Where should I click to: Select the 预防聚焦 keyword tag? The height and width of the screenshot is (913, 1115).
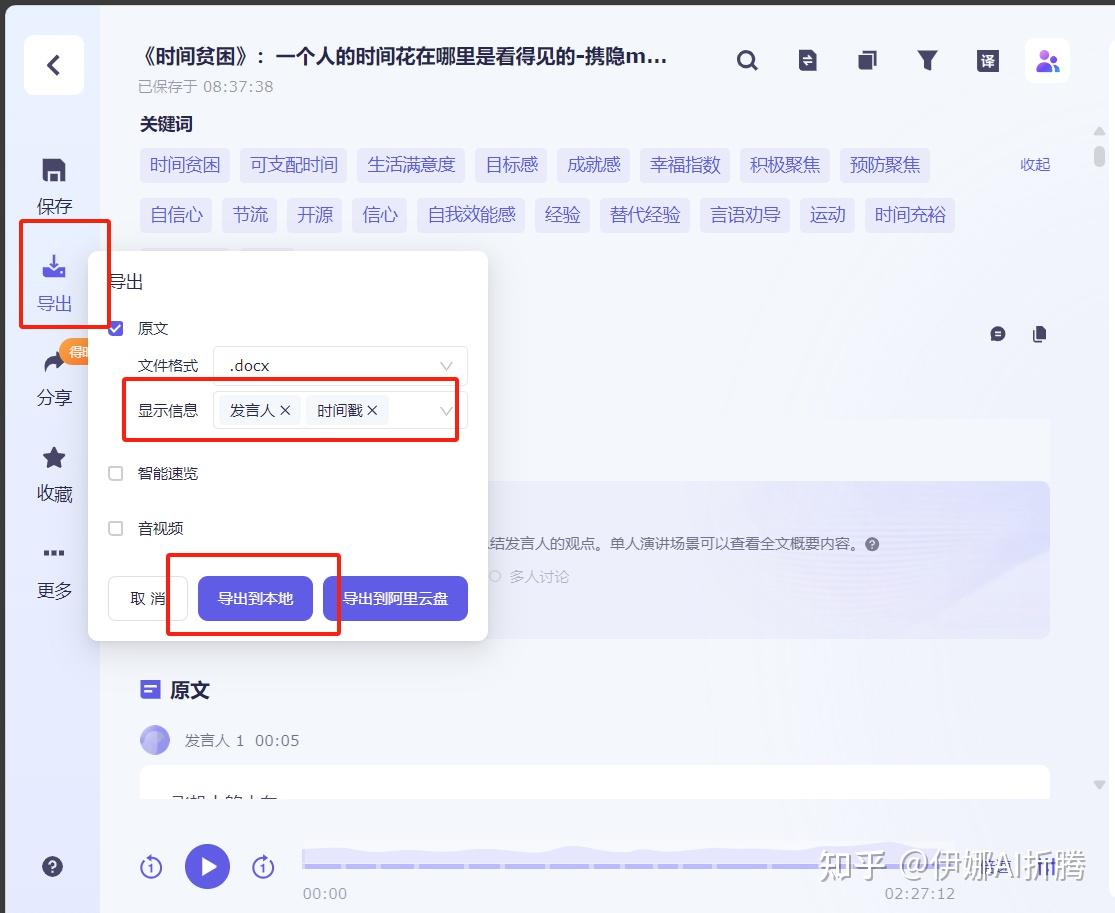tap(885, 165)
